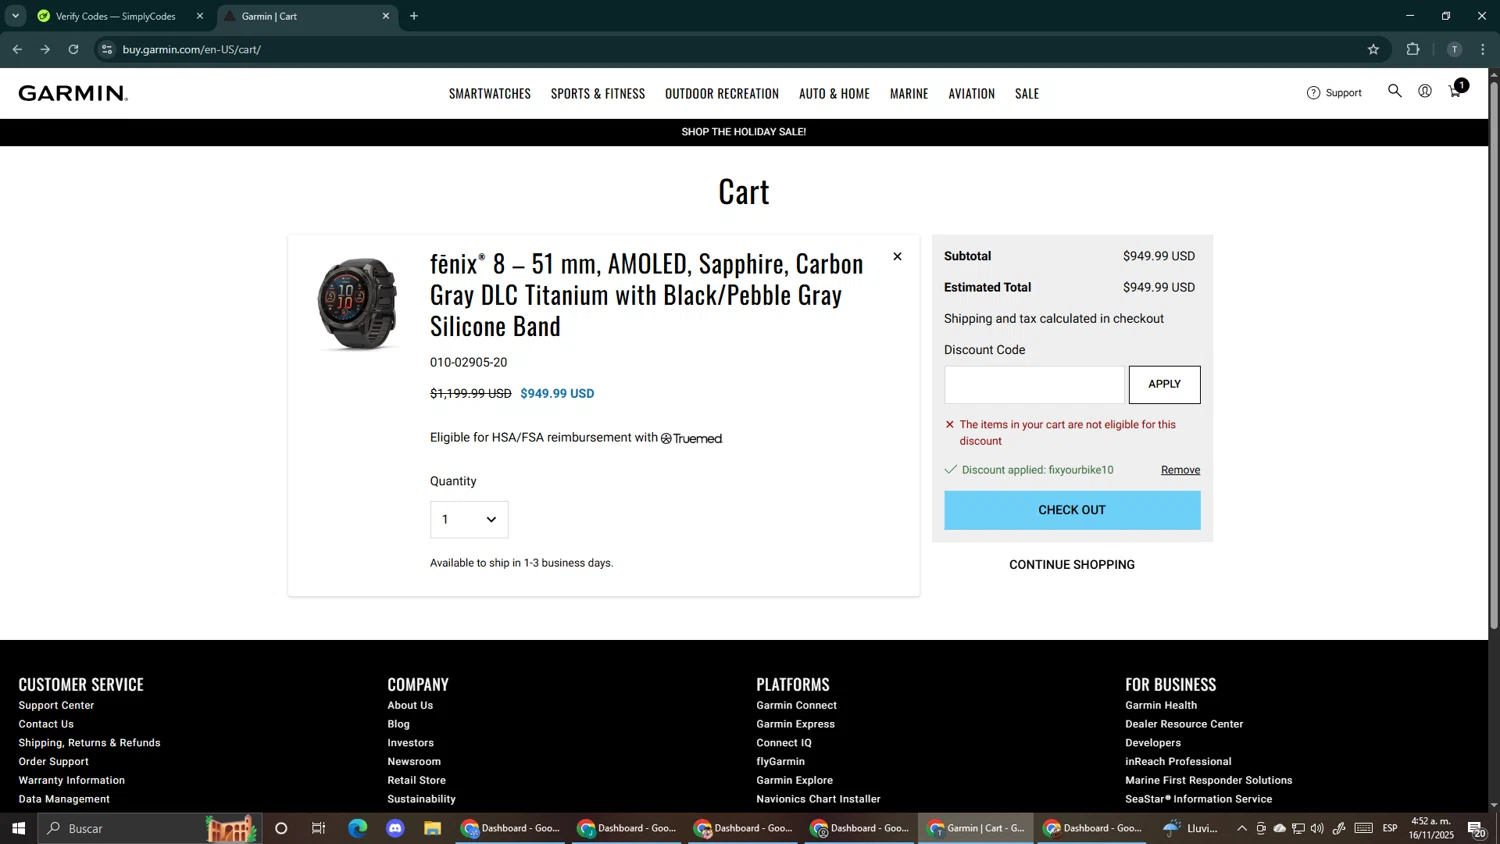Click browser forward arrow
This screenshot has width=1500, height=844.
45,49
